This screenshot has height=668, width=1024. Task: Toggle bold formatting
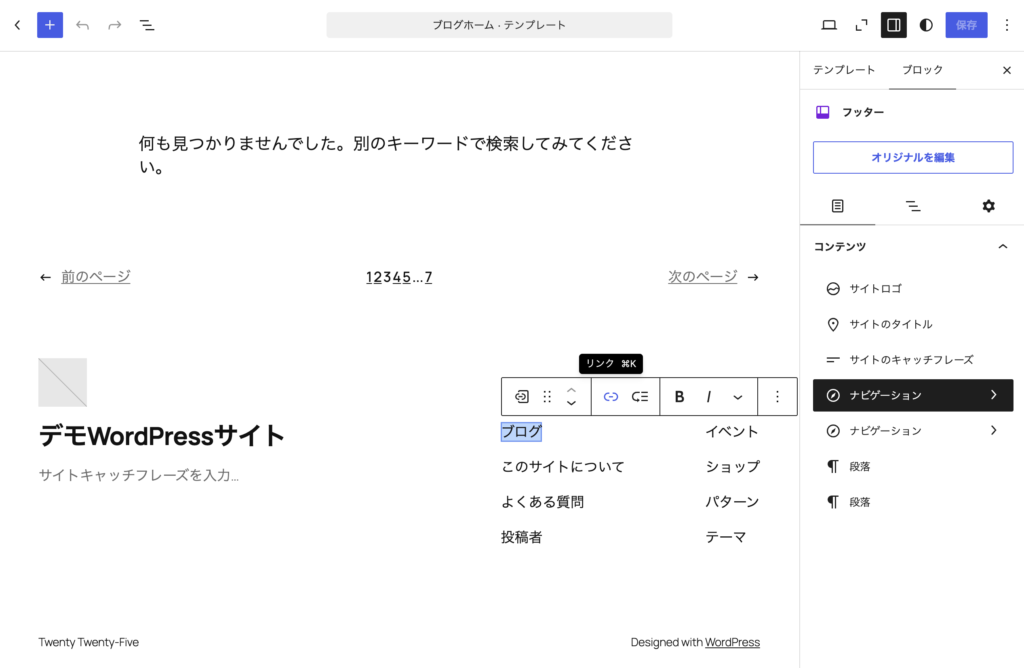[679, 396]
